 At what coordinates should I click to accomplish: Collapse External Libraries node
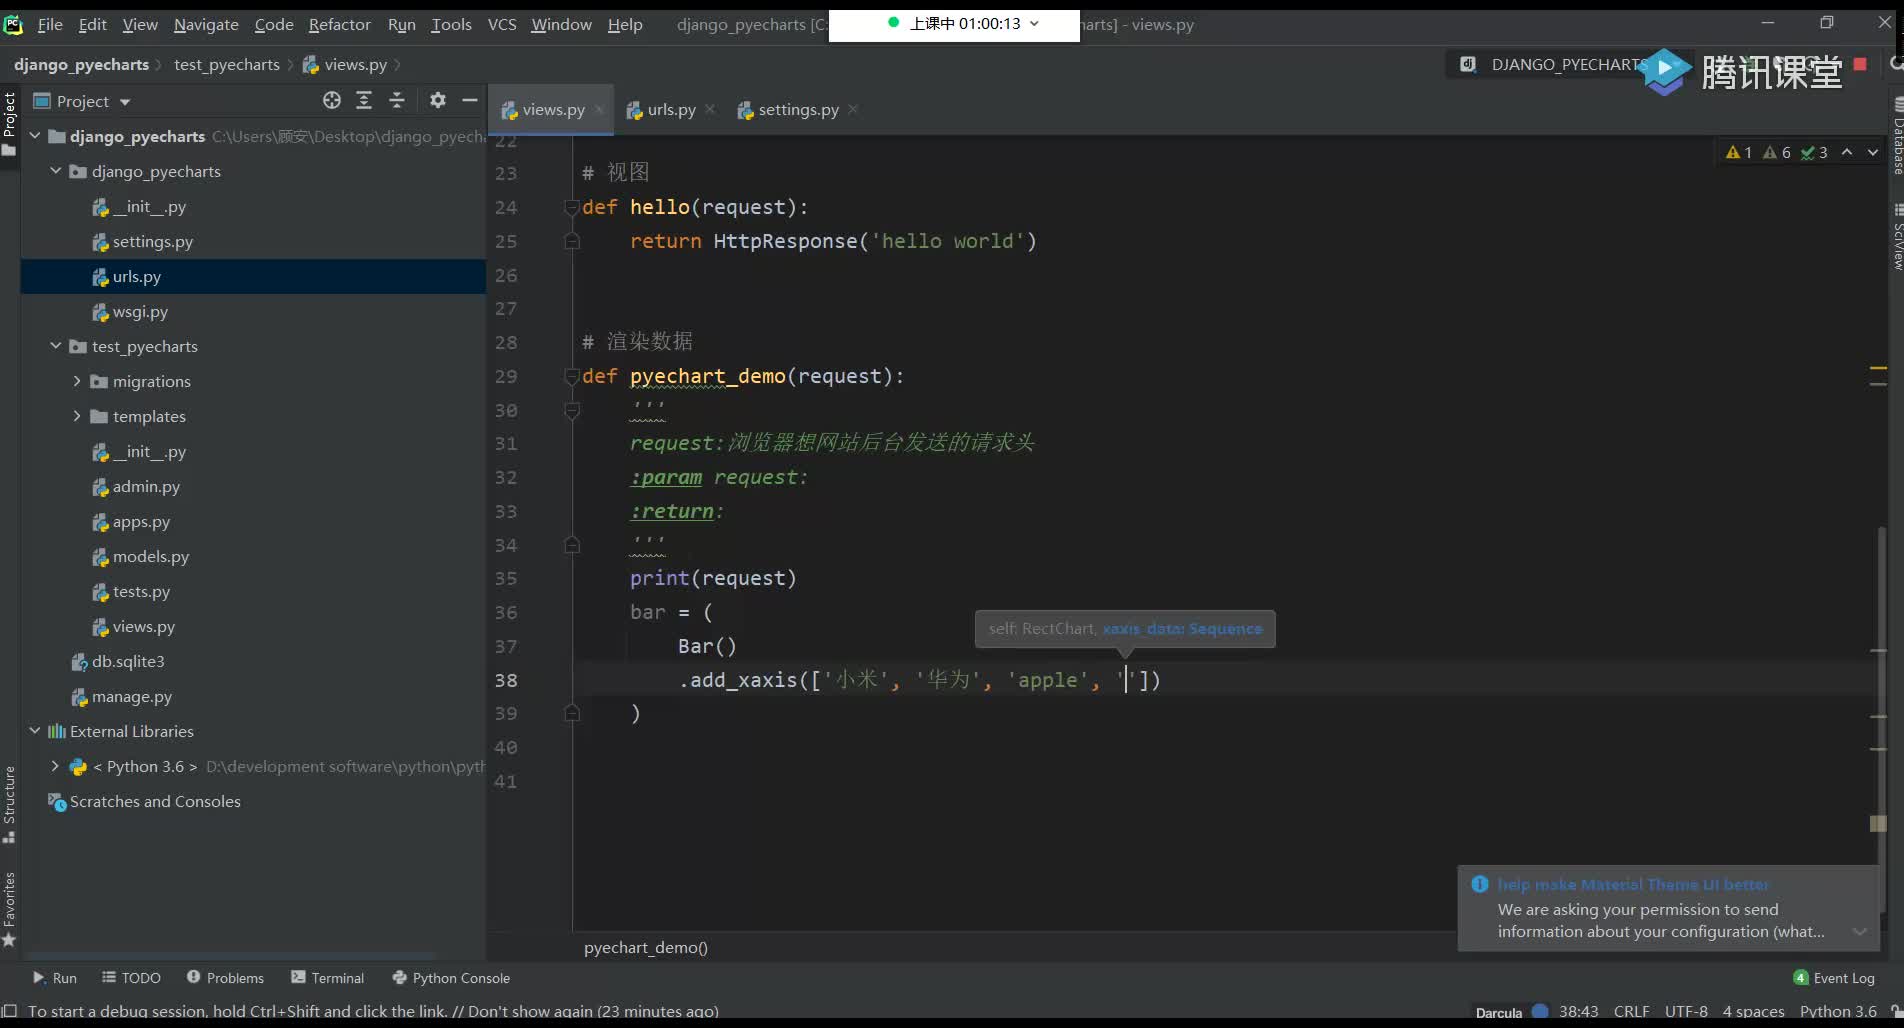[x=35, y=731]
